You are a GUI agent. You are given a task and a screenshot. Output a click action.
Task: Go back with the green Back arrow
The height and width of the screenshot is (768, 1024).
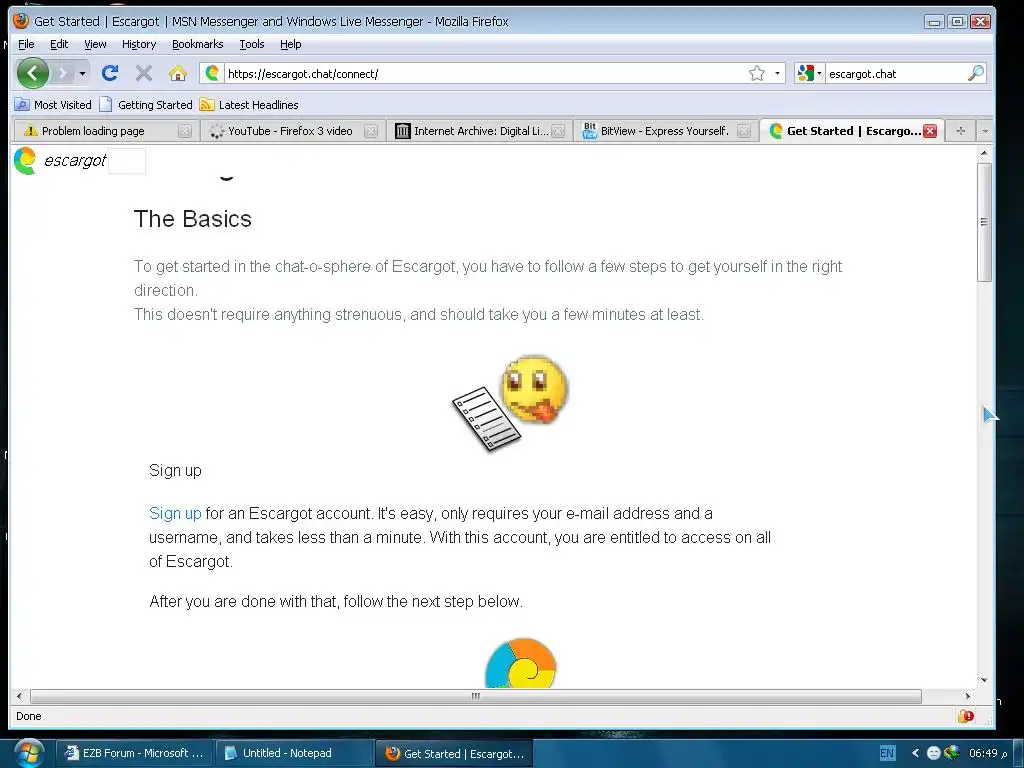point(33,73)
